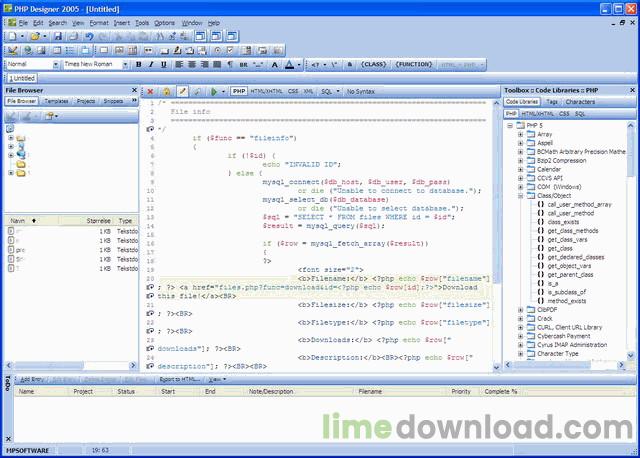640x458 pixels.
Task: Insert a paragraph mark with the pilcrow icon
Action: point(230,64)
